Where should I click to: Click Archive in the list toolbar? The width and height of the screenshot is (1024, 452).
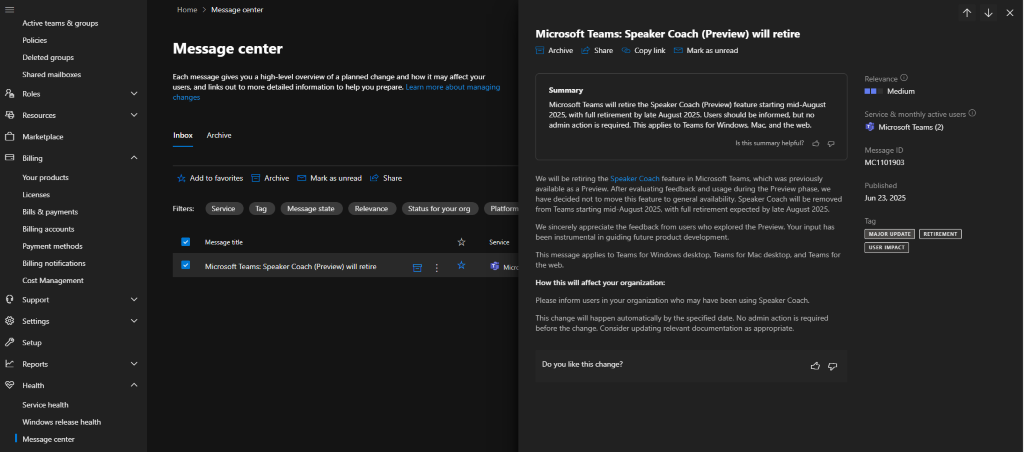270,178
